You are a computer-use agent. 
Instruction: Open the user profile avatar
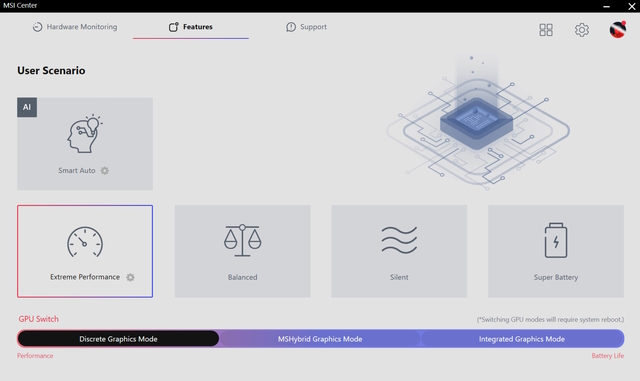618,29
